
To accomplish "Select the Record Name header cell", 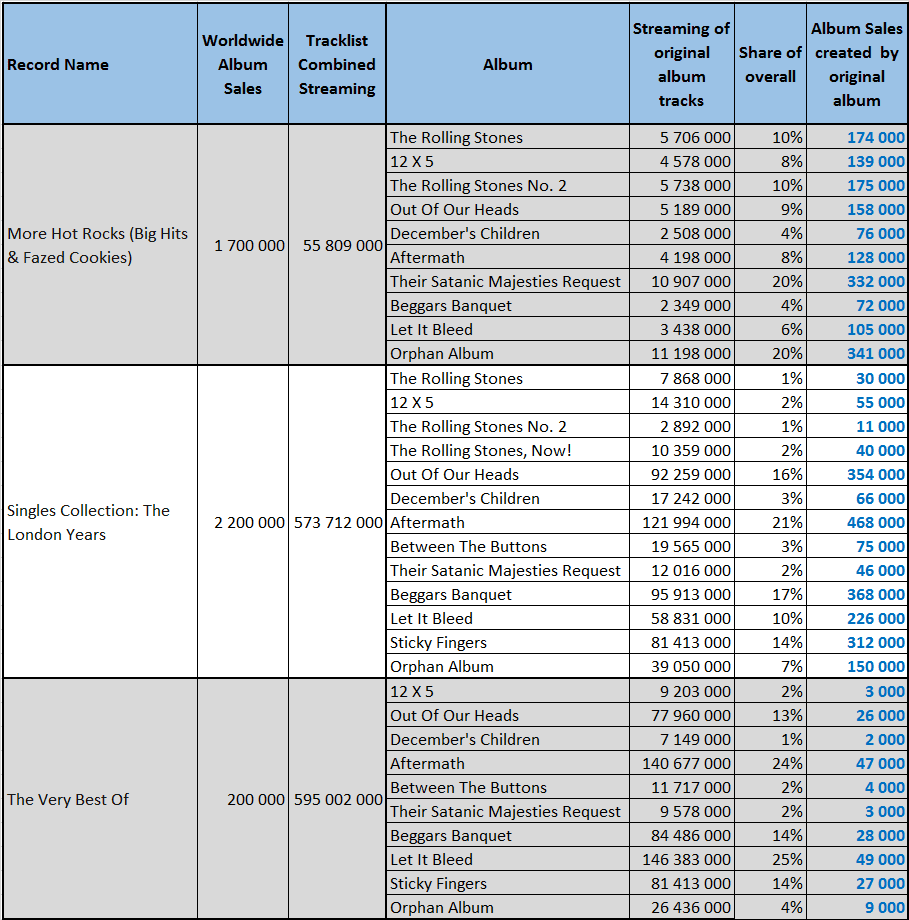I will click(x=100, y=64).
